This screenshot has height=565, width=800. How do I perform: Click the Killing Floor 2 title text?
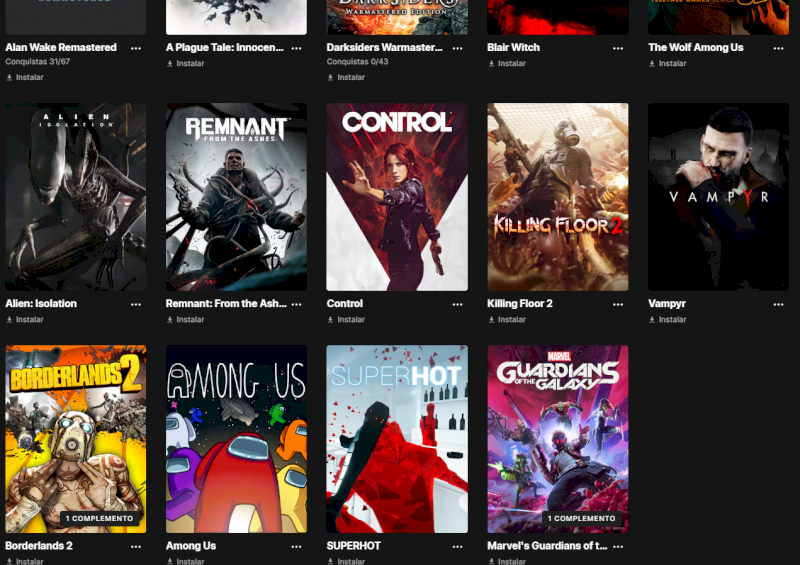(x=520, y=304)
